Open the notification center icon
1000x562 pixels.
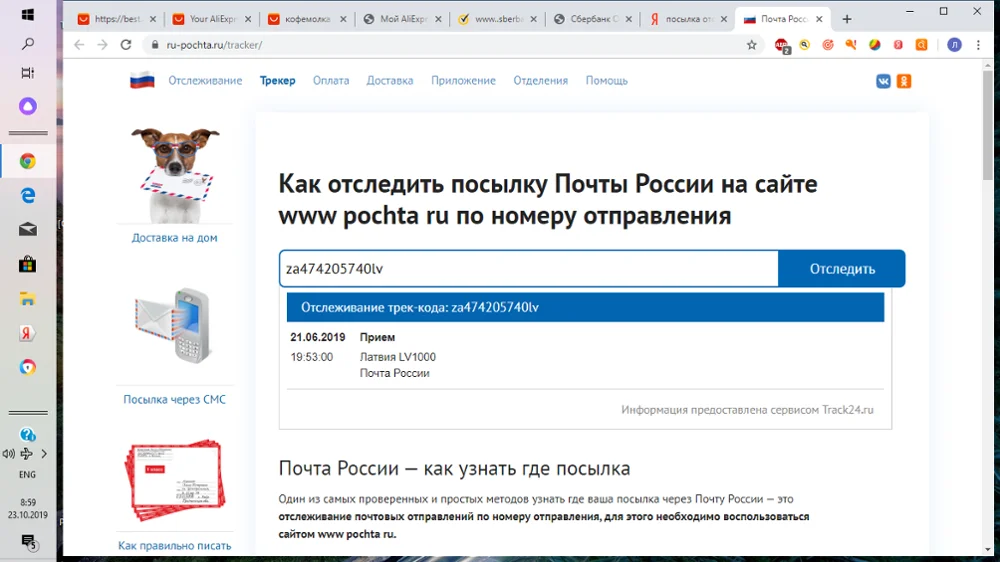(x=28, y=542)
